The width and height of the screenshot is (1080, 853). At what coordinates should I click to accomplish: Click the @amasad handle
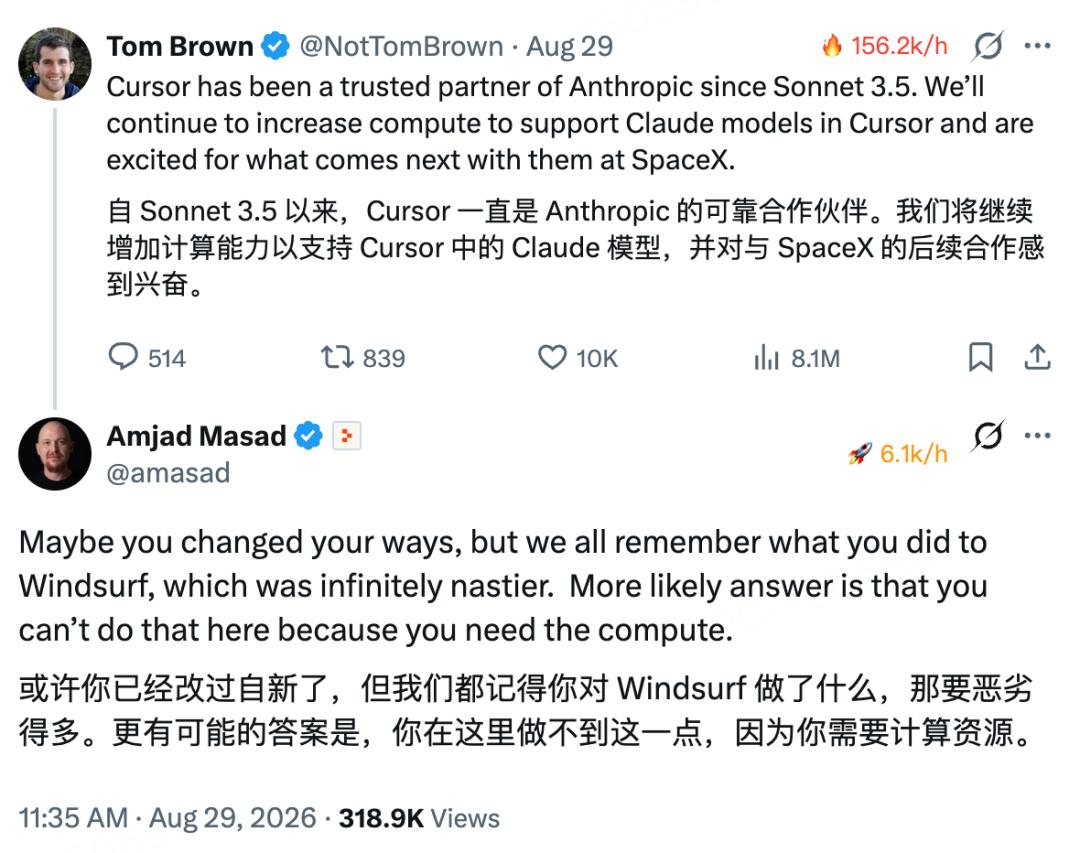[x=168, y=473]
